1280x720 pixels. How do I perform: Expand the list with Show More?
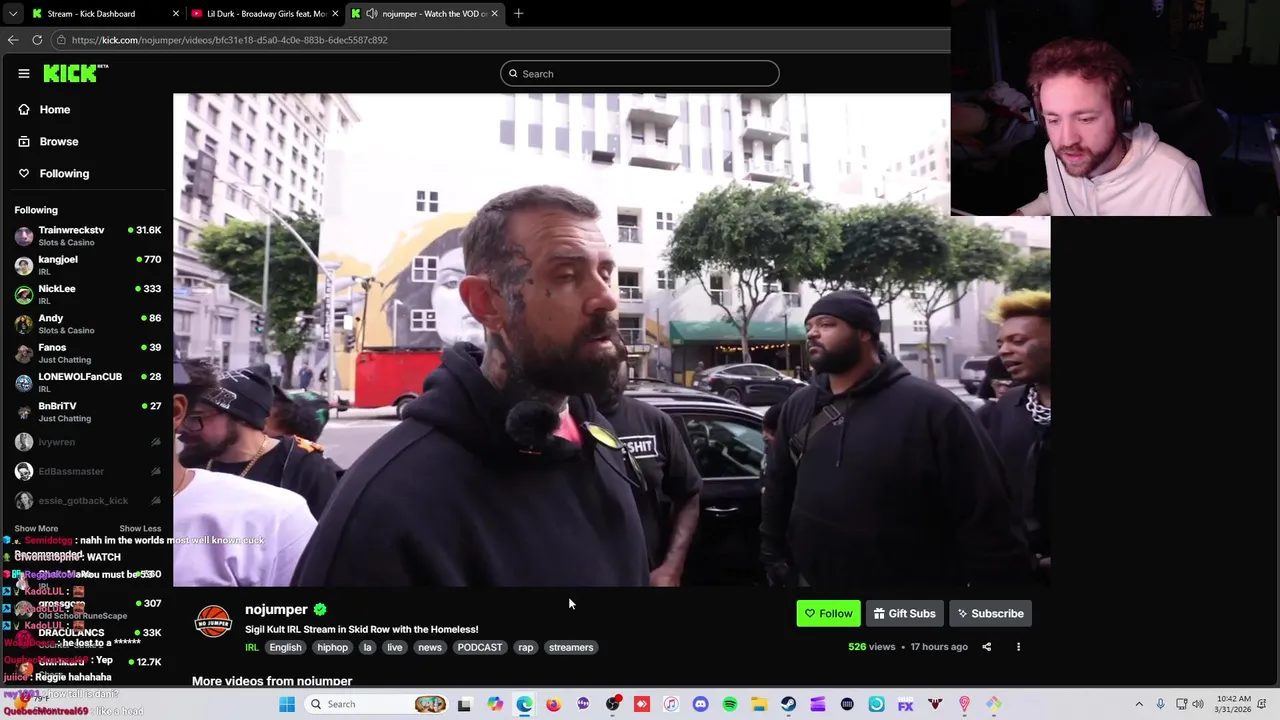pos(36,528)
